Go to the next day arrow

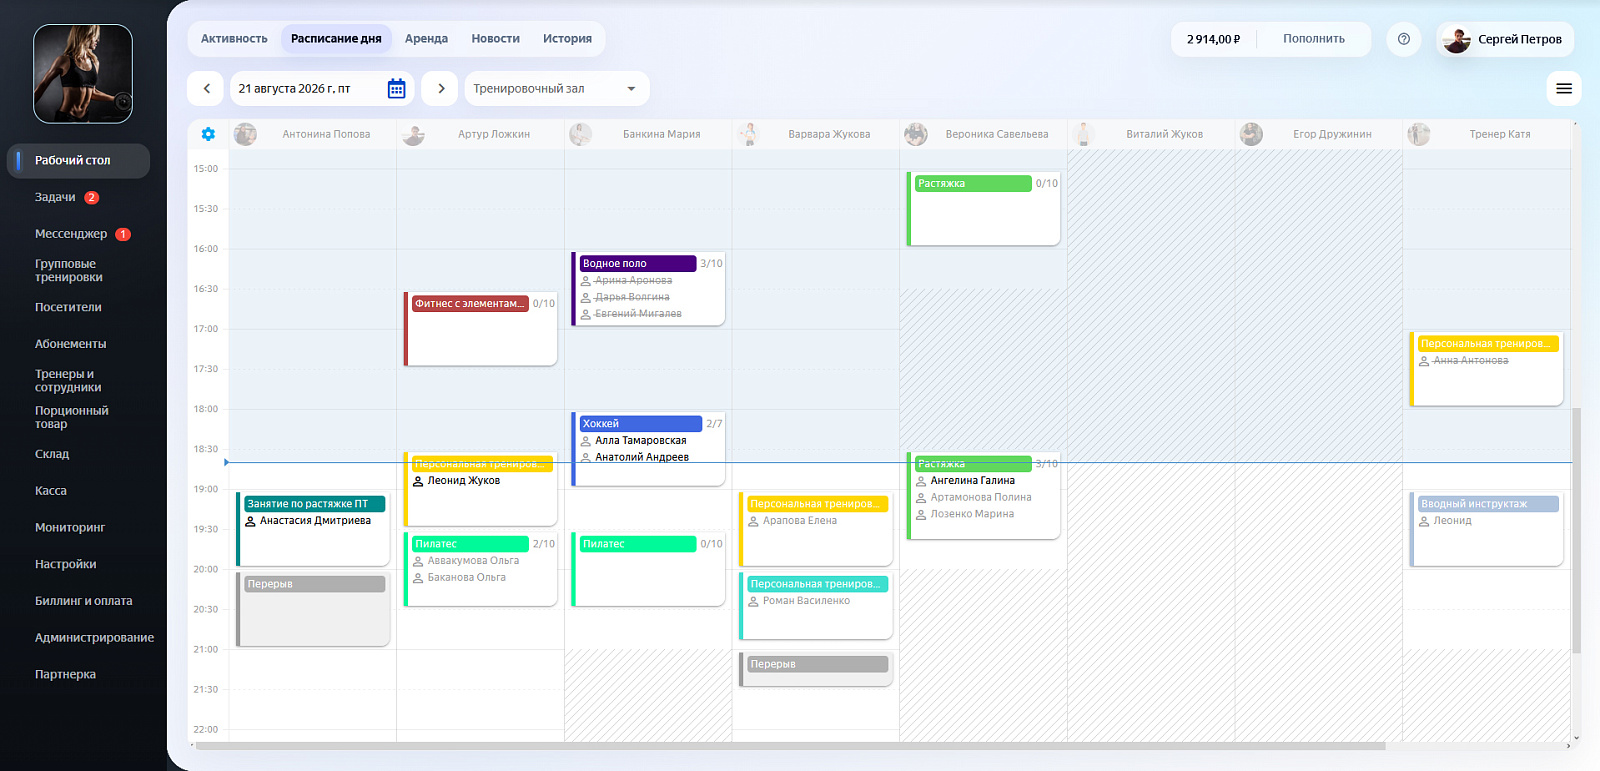point(440,89)
